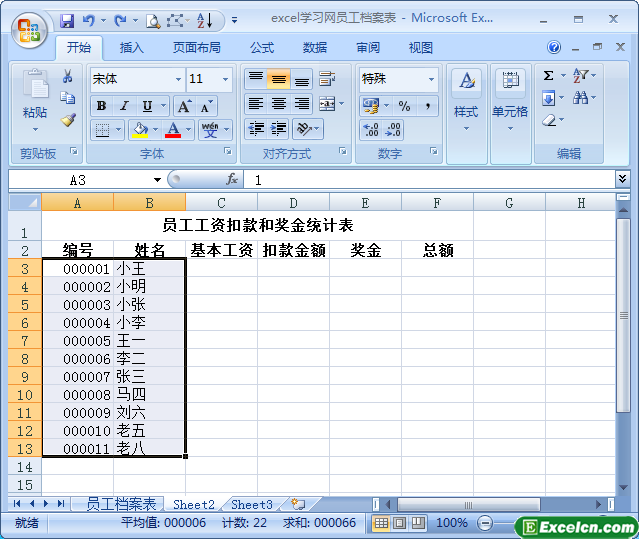Click the Save icon in quick access toolbar

coord(67,20)
